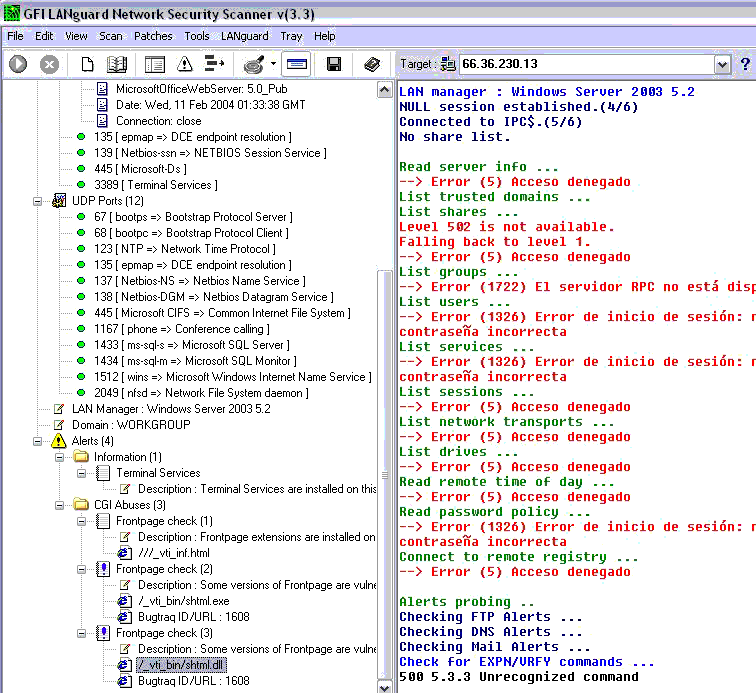Open the File menu

point(15,36)
